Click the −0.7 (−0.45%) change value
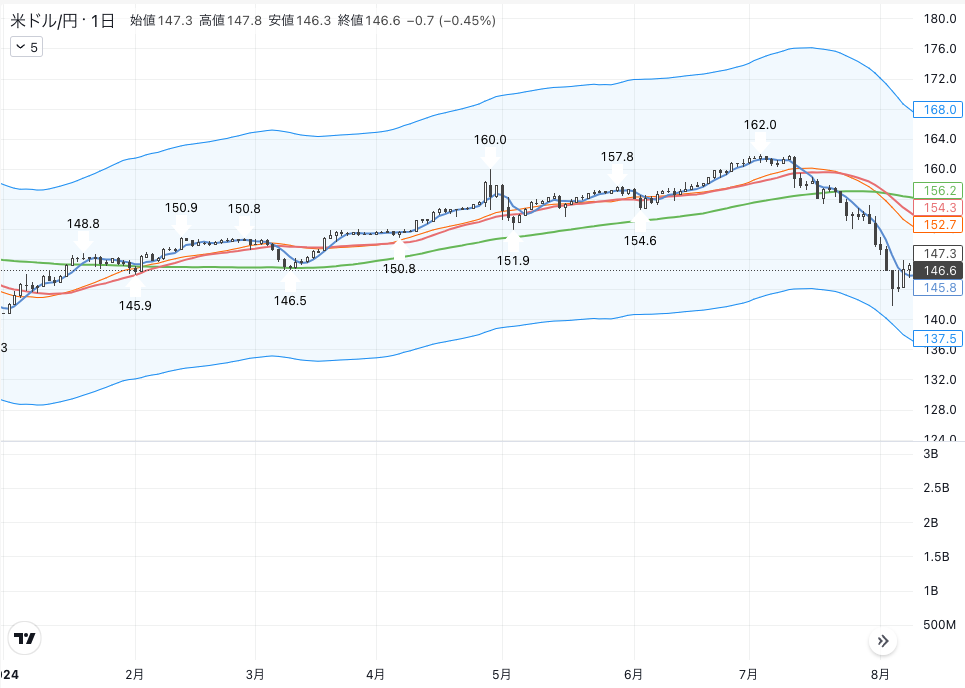 [x=451, y=21]
